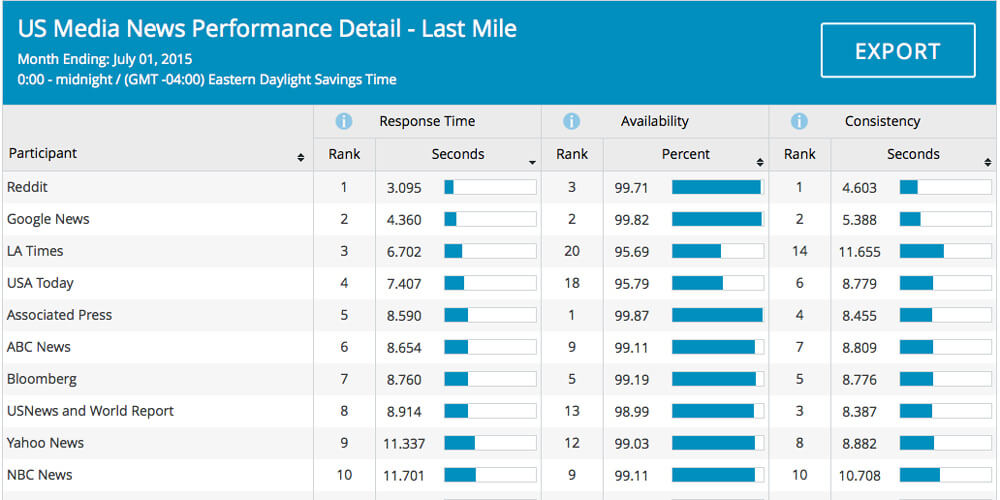Click Google News 4.360 response time
This screenshot has width=1000, height=500.
[x=404, y=220]
